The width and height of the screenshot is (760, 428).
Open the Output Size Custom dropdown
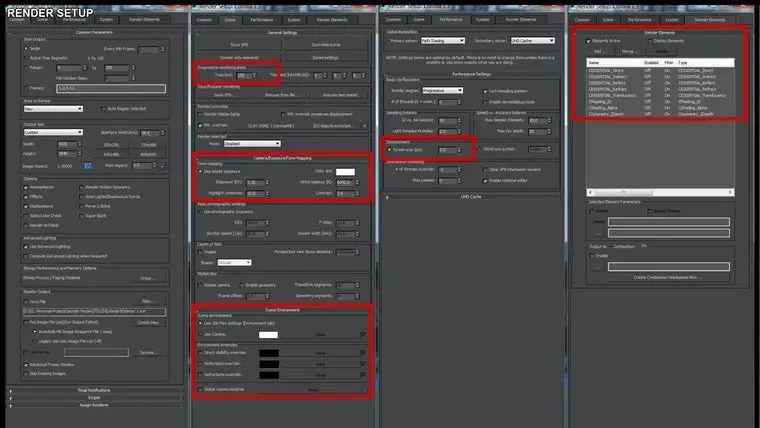[x=53, y=132]
